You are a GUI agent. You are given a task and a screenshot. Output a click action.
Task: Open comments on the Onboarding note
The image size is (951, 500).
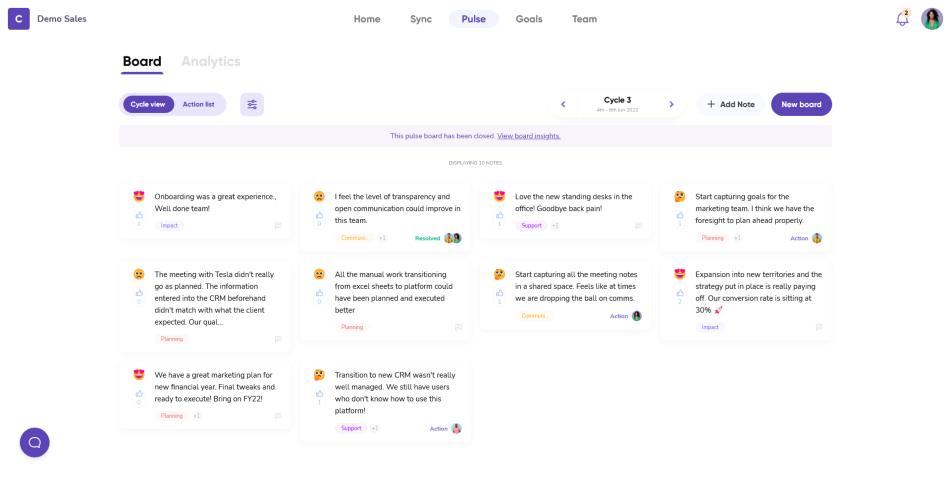coord(278,226)
